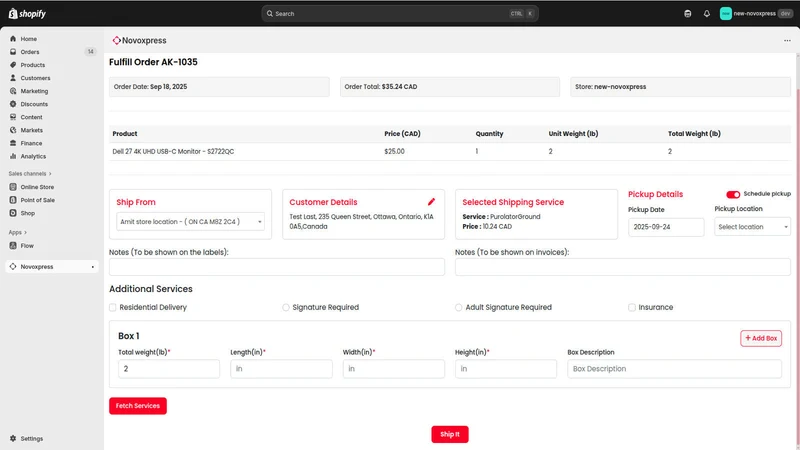Click the Dell 27 4K UHD monitor product name

point(173,152)
